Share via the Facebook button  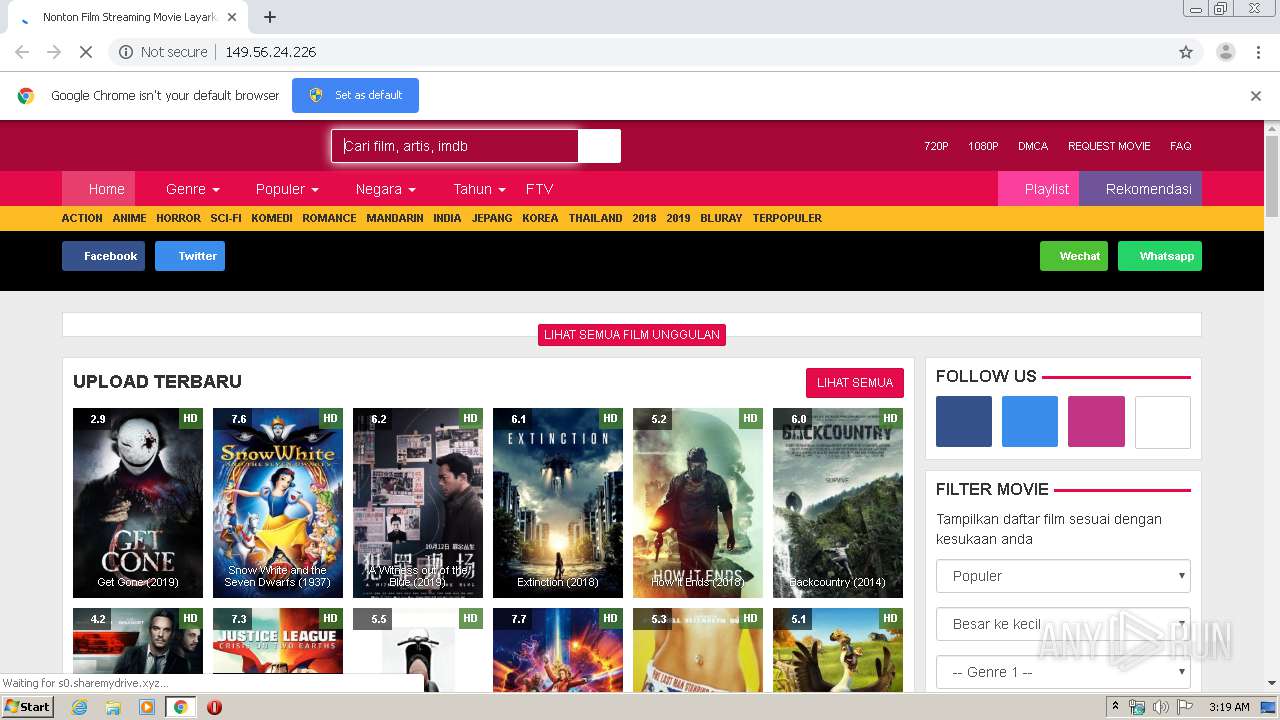[103, 256]
